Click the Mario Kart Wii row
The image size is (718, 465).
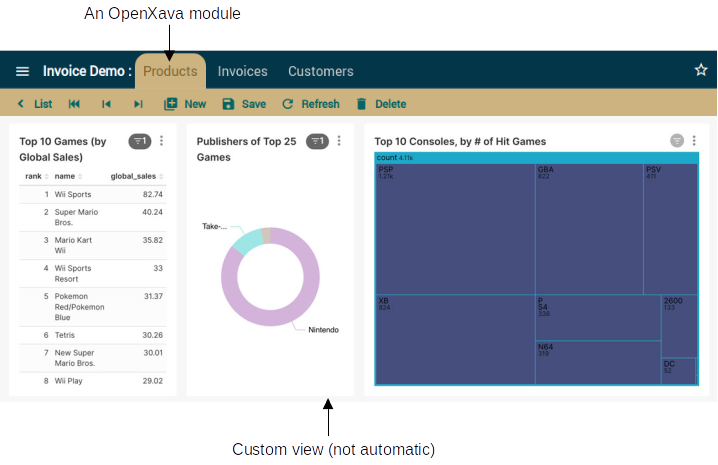[x=92, y=245]
